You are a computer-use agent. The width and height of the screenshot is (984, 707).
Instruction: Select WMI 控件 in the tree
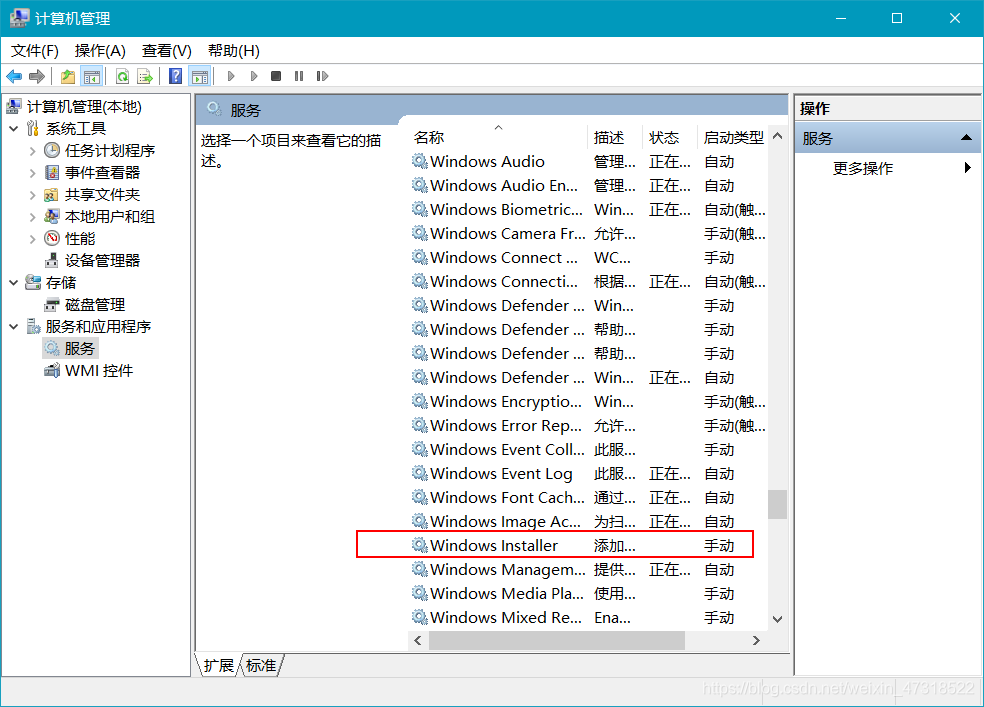tap(99, 371)
